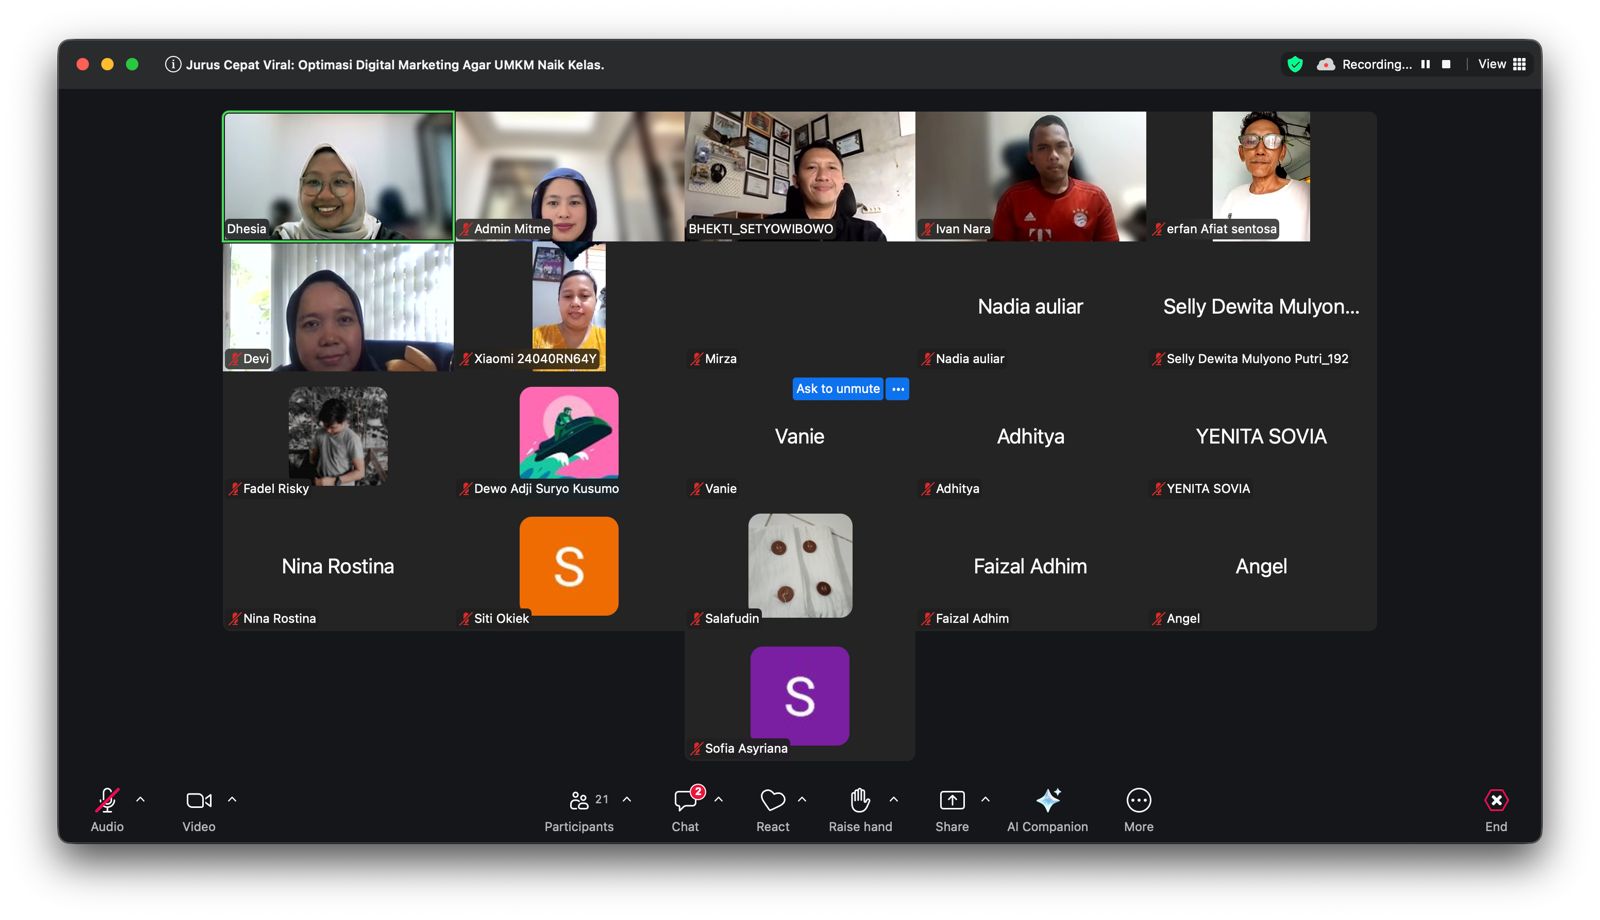Expand share options arrow next to Share

[985, 800]
